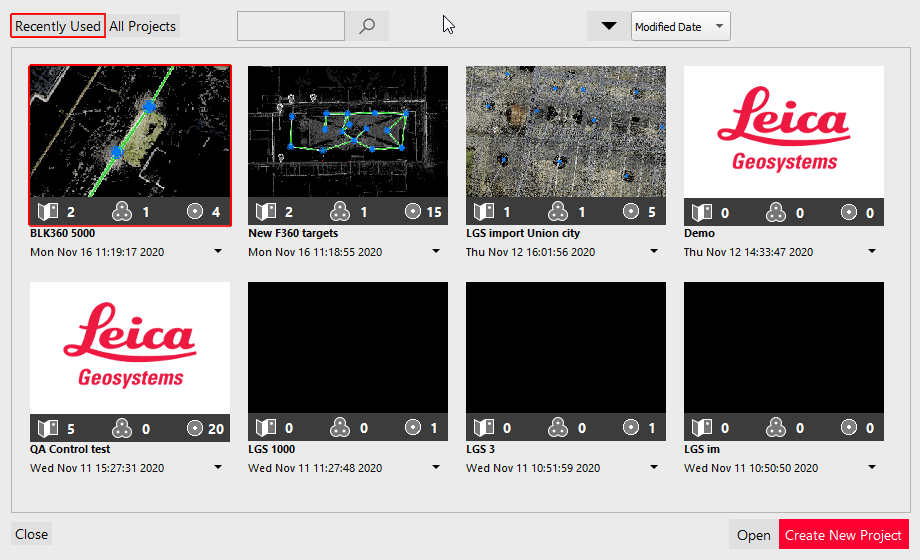920x560 pixels.
Task: Click the project search input field
Action: (291, 27)
